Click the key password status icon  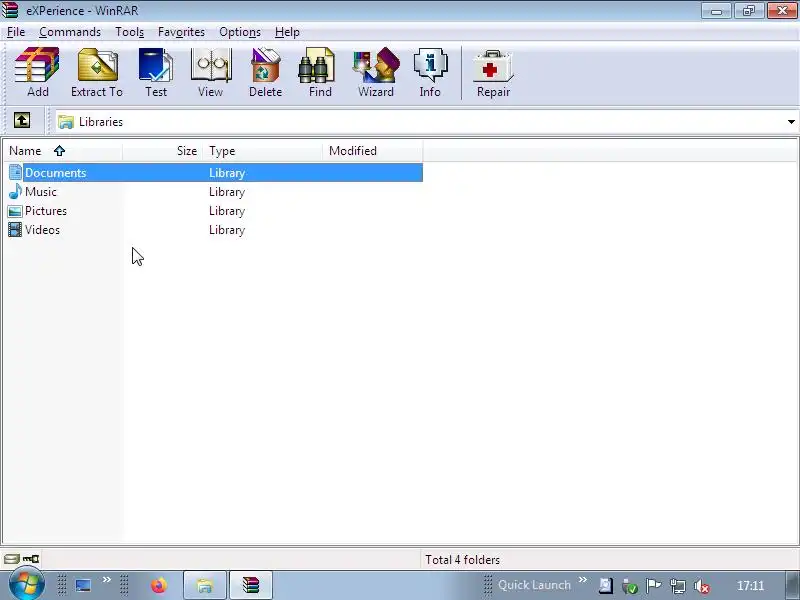(x=31, y=559)
